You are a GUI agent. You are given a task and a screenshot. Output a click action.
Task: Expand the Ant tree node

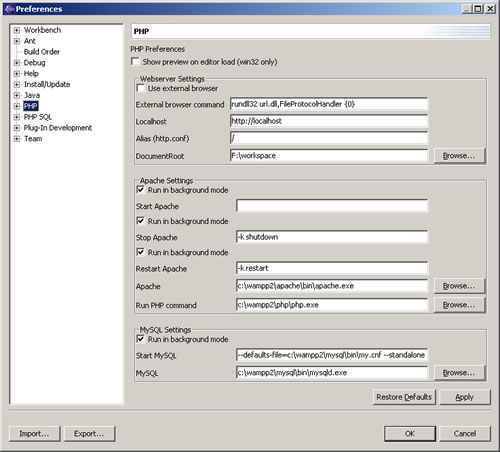(17, 41)
